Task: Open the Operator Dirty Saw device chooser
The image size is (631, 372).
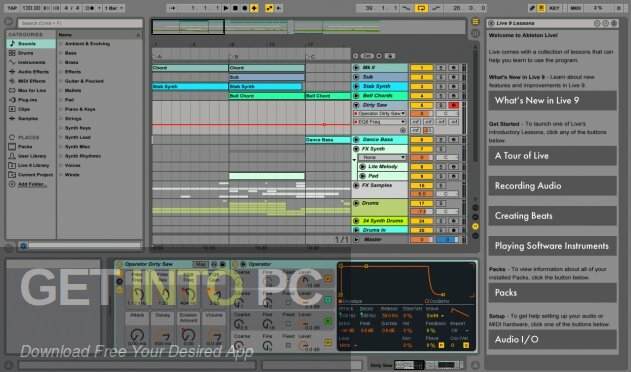Action: (x=379, y=114)
